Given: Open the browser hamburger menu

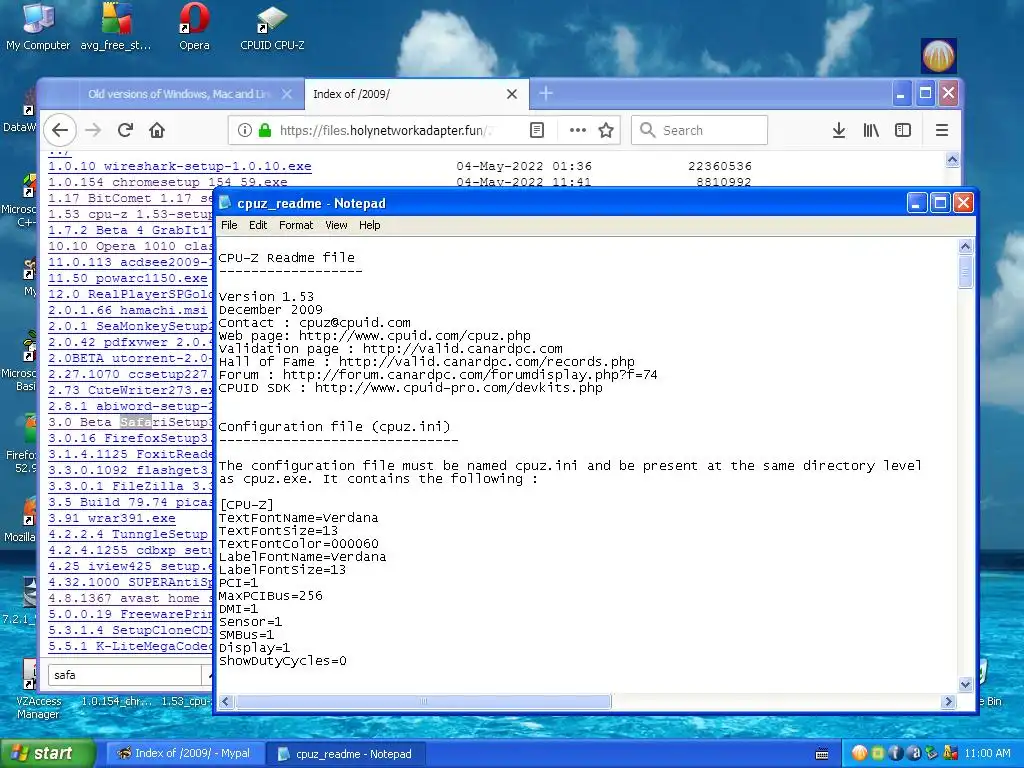Looking at the screenshot, I should (942, 130).
